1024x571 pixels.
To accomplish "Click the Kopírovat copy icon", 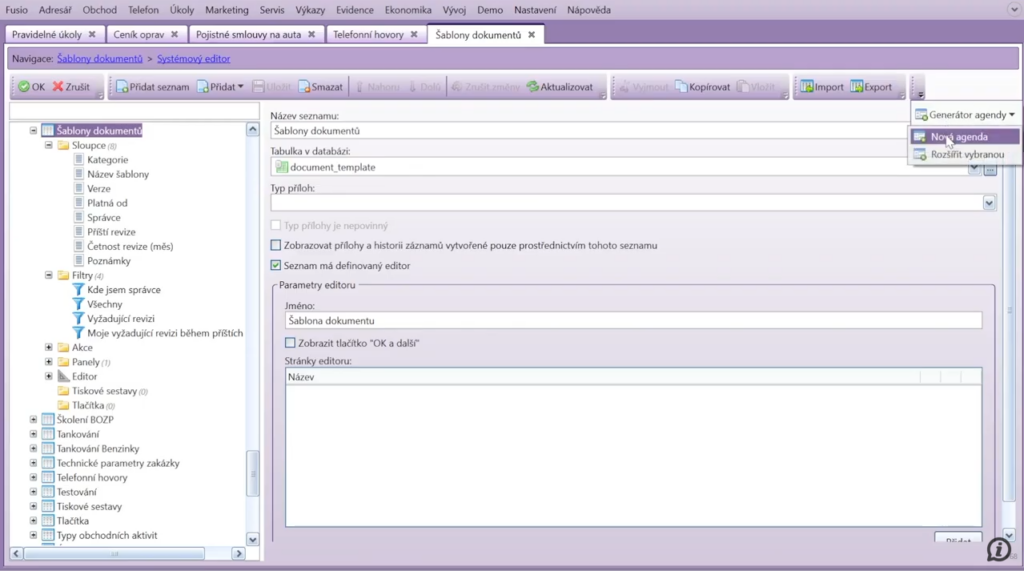I will coord(681,87).
